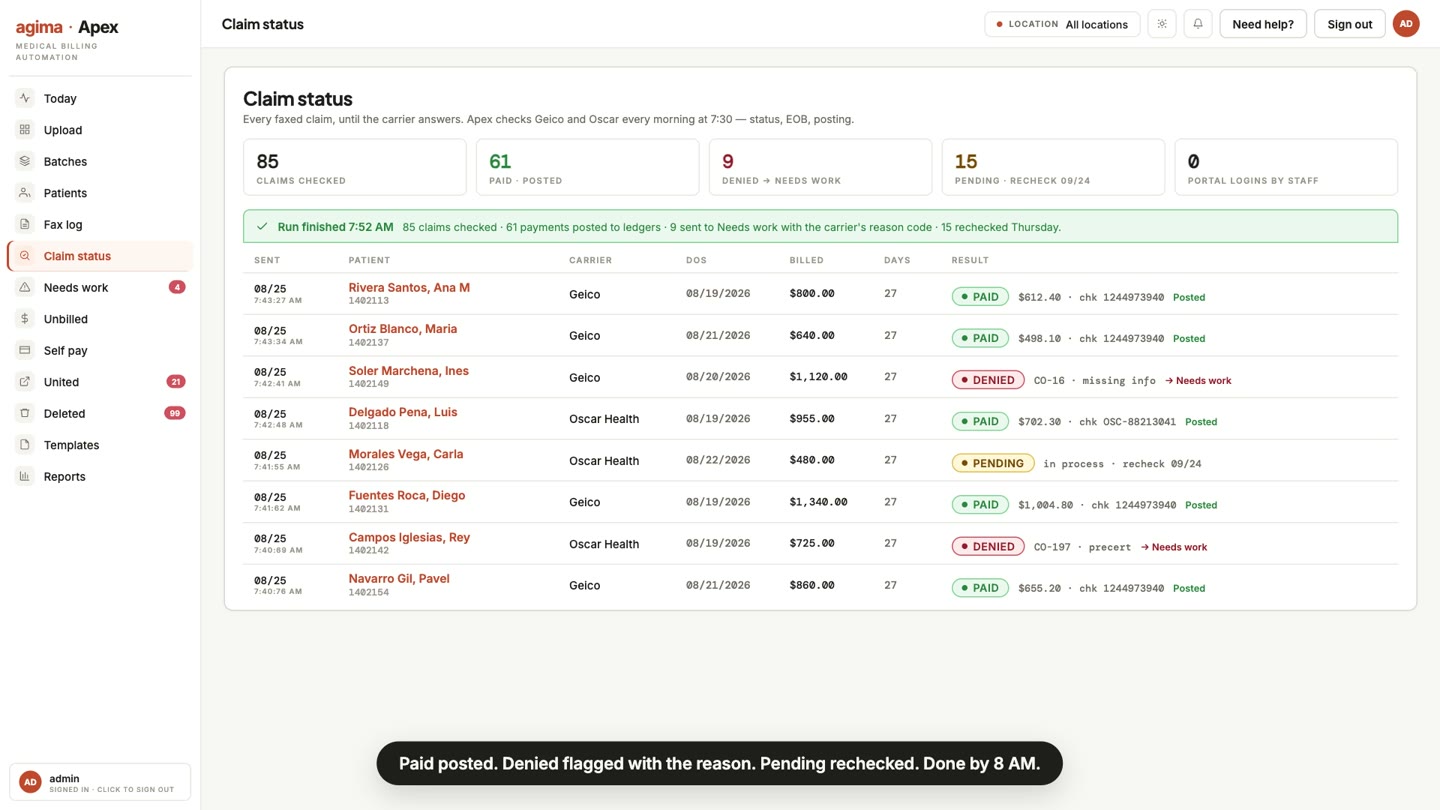The width and height of the screenshot is (1440, 810).
Task: Click the Sign out button
Action: 1350,24
